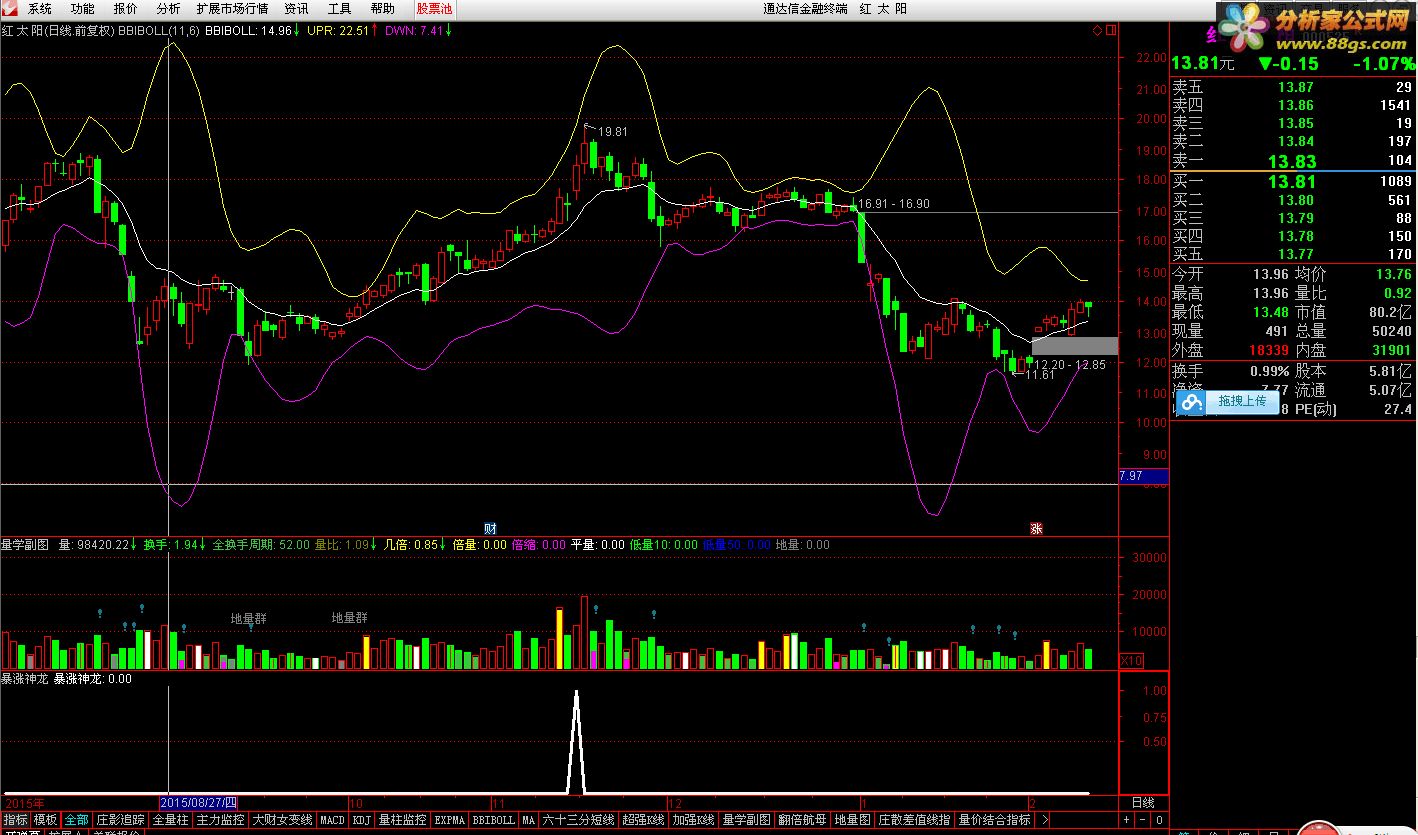
Task: Open the 系统 menu
Action: coord(39,8)
